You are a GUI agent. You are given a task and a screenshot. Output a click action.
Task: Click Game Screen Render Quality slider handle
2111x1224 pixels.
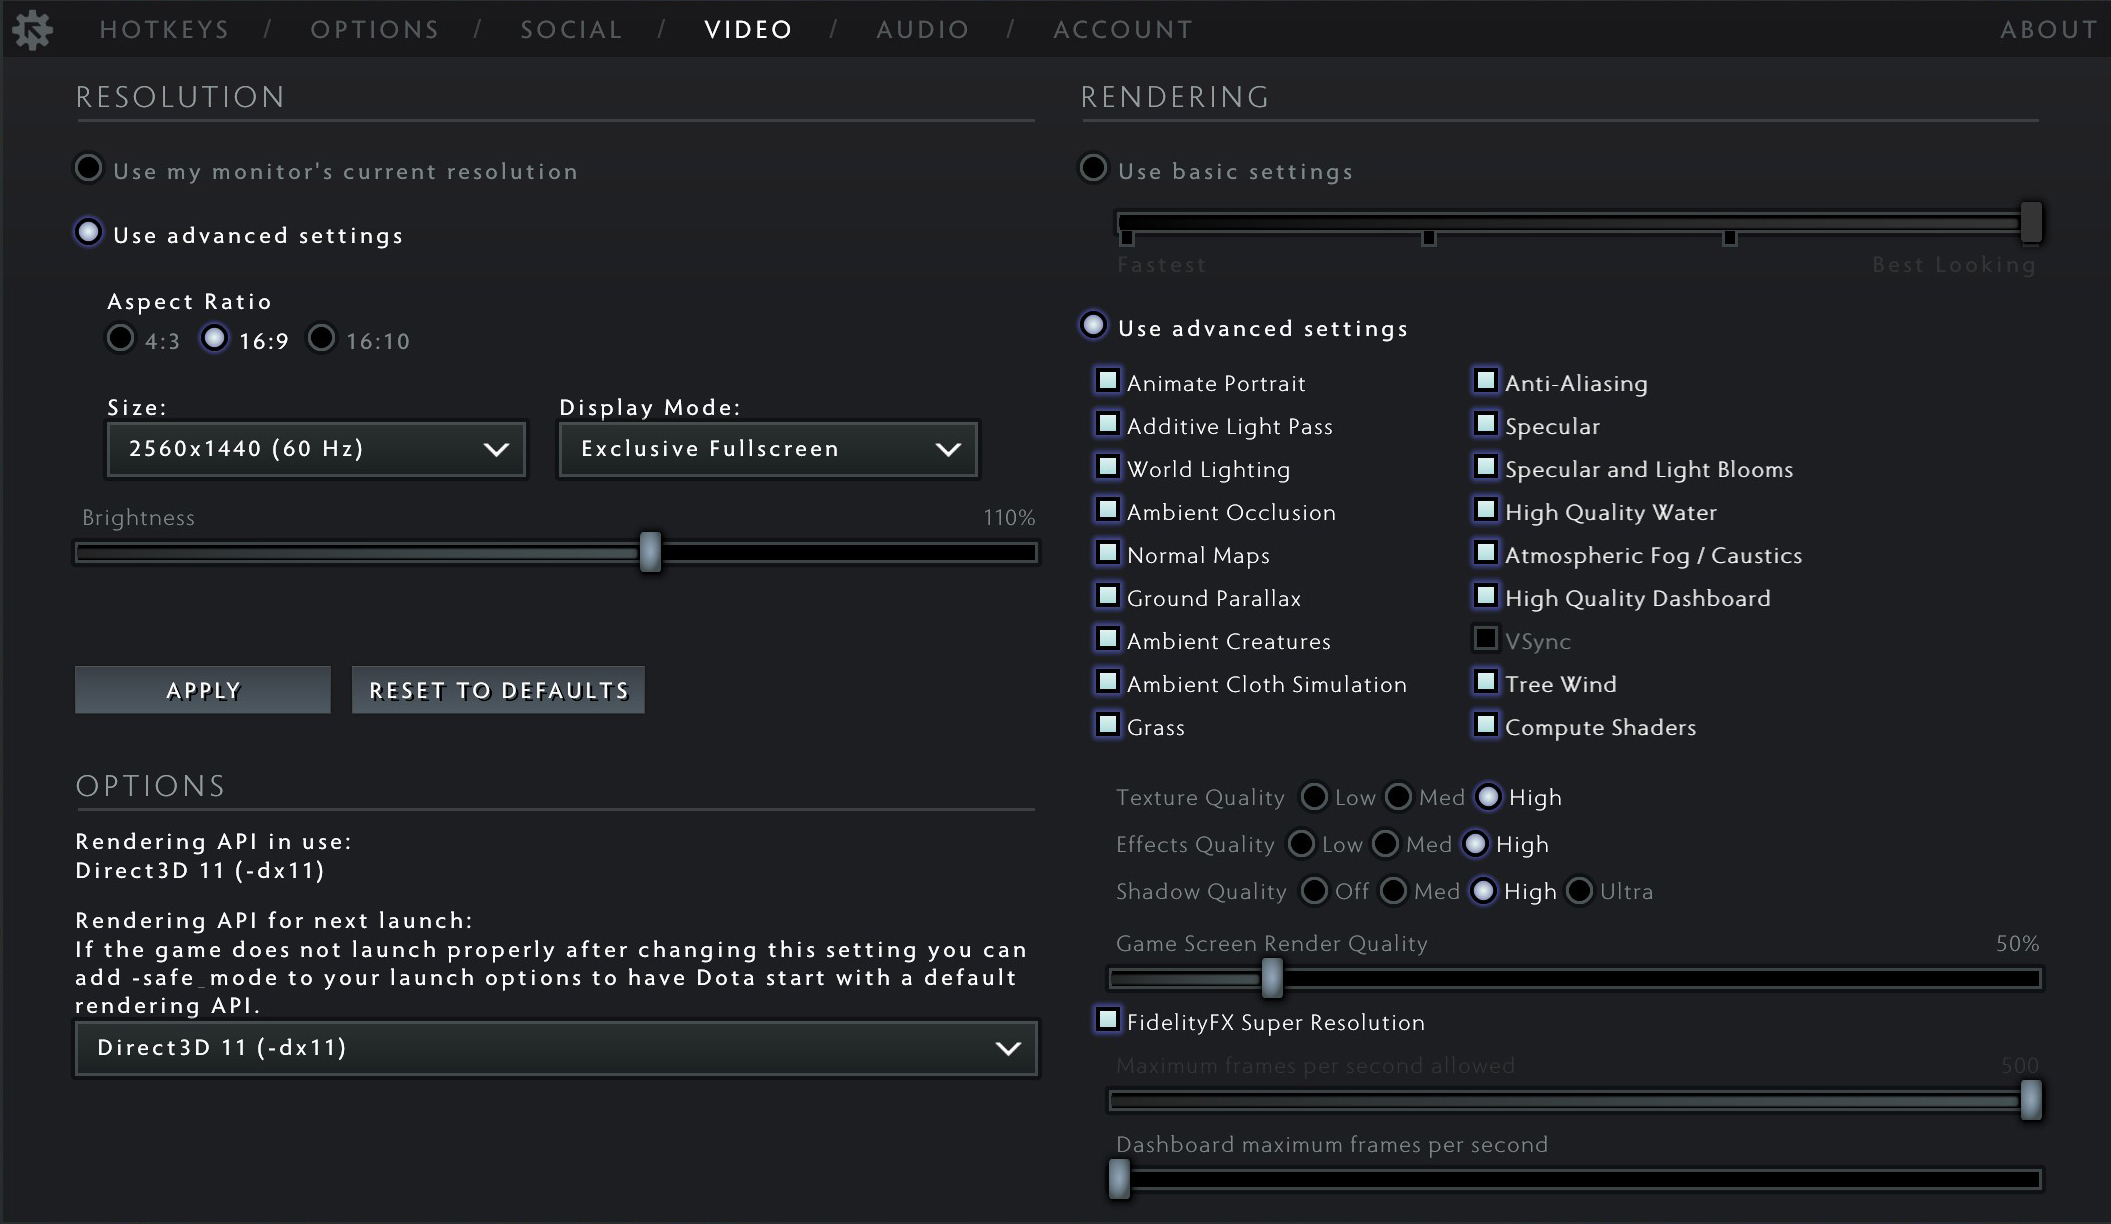(1272, 978)
